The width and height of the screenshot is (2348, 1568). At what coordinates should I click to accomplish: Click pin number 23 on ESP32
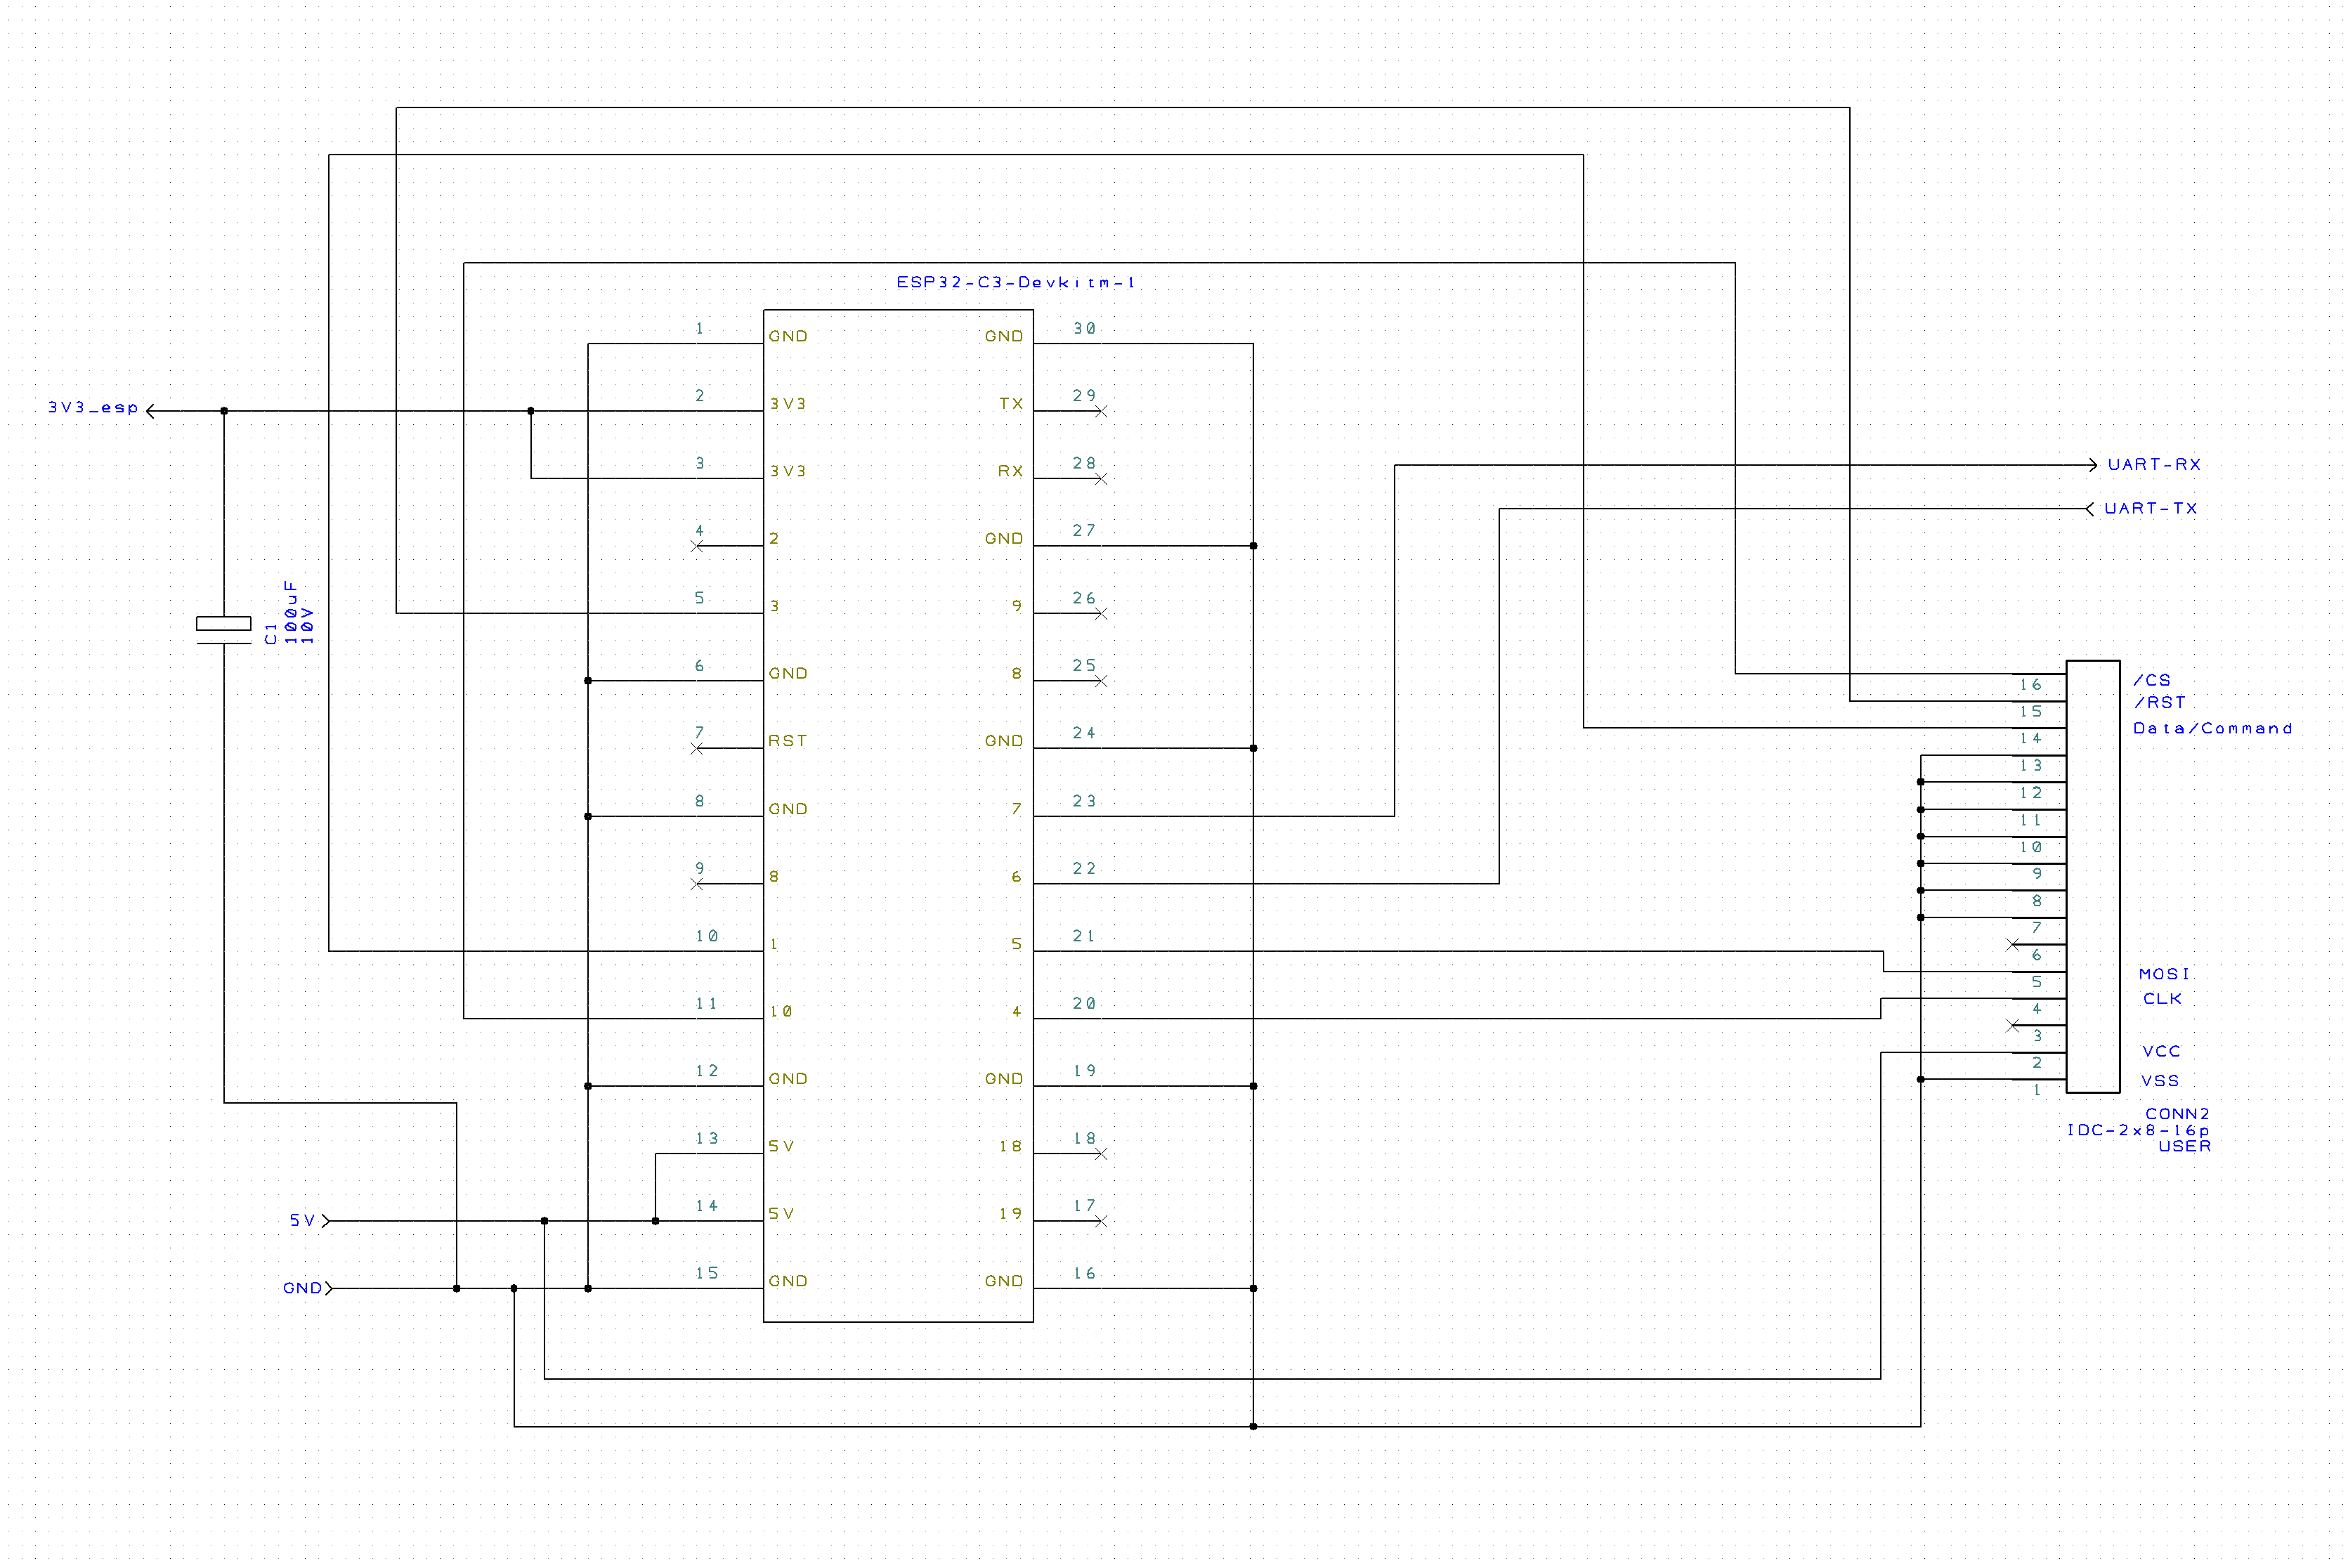click(1084, 801)
